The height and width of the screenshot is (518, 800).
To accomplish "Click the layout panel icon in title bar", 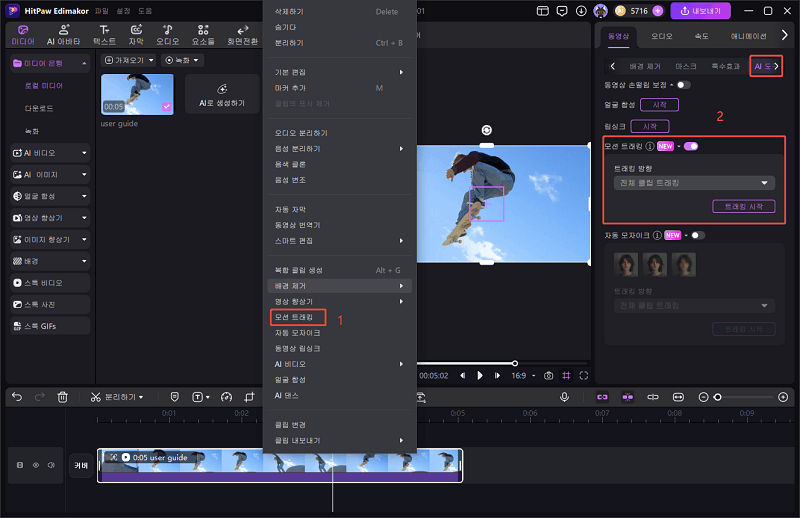I will point(543,11).
